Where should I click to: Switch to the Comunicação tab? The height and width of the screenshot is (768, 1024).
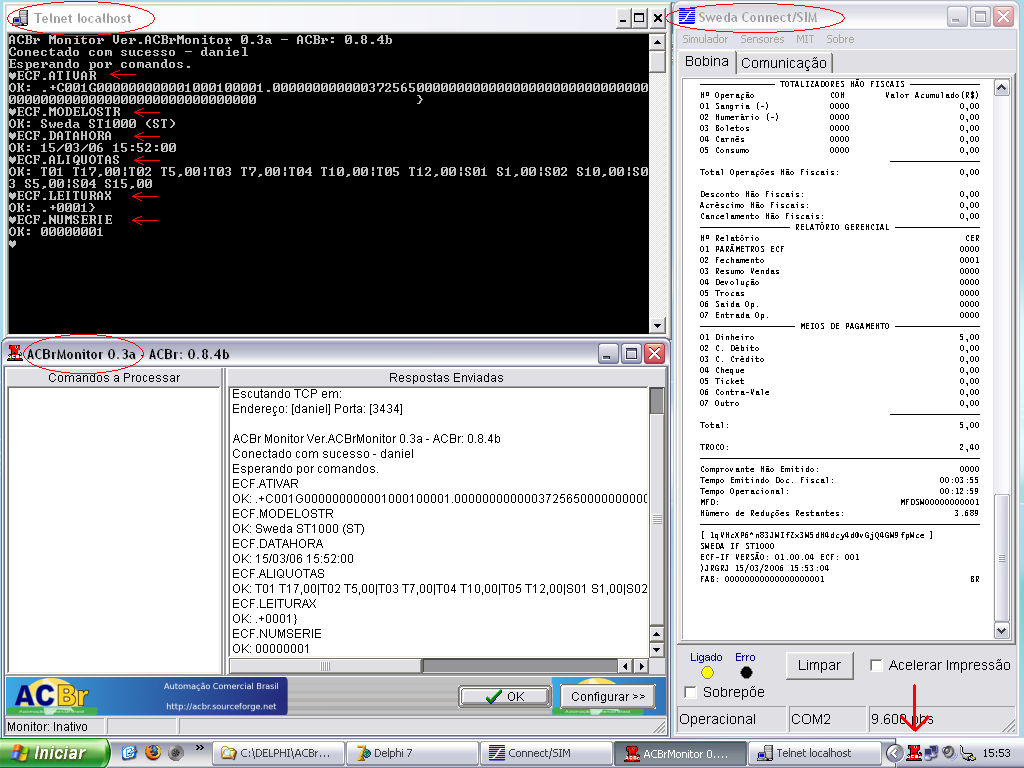[783, 63]
